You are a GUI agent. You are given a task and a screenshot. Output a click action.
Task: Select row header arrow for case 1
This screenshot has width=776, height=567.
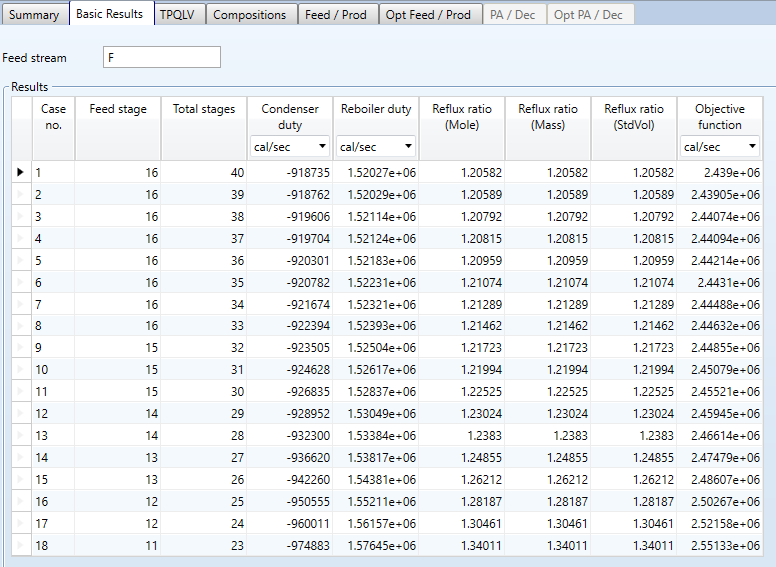pyautogui.click(x=21, y=172)
